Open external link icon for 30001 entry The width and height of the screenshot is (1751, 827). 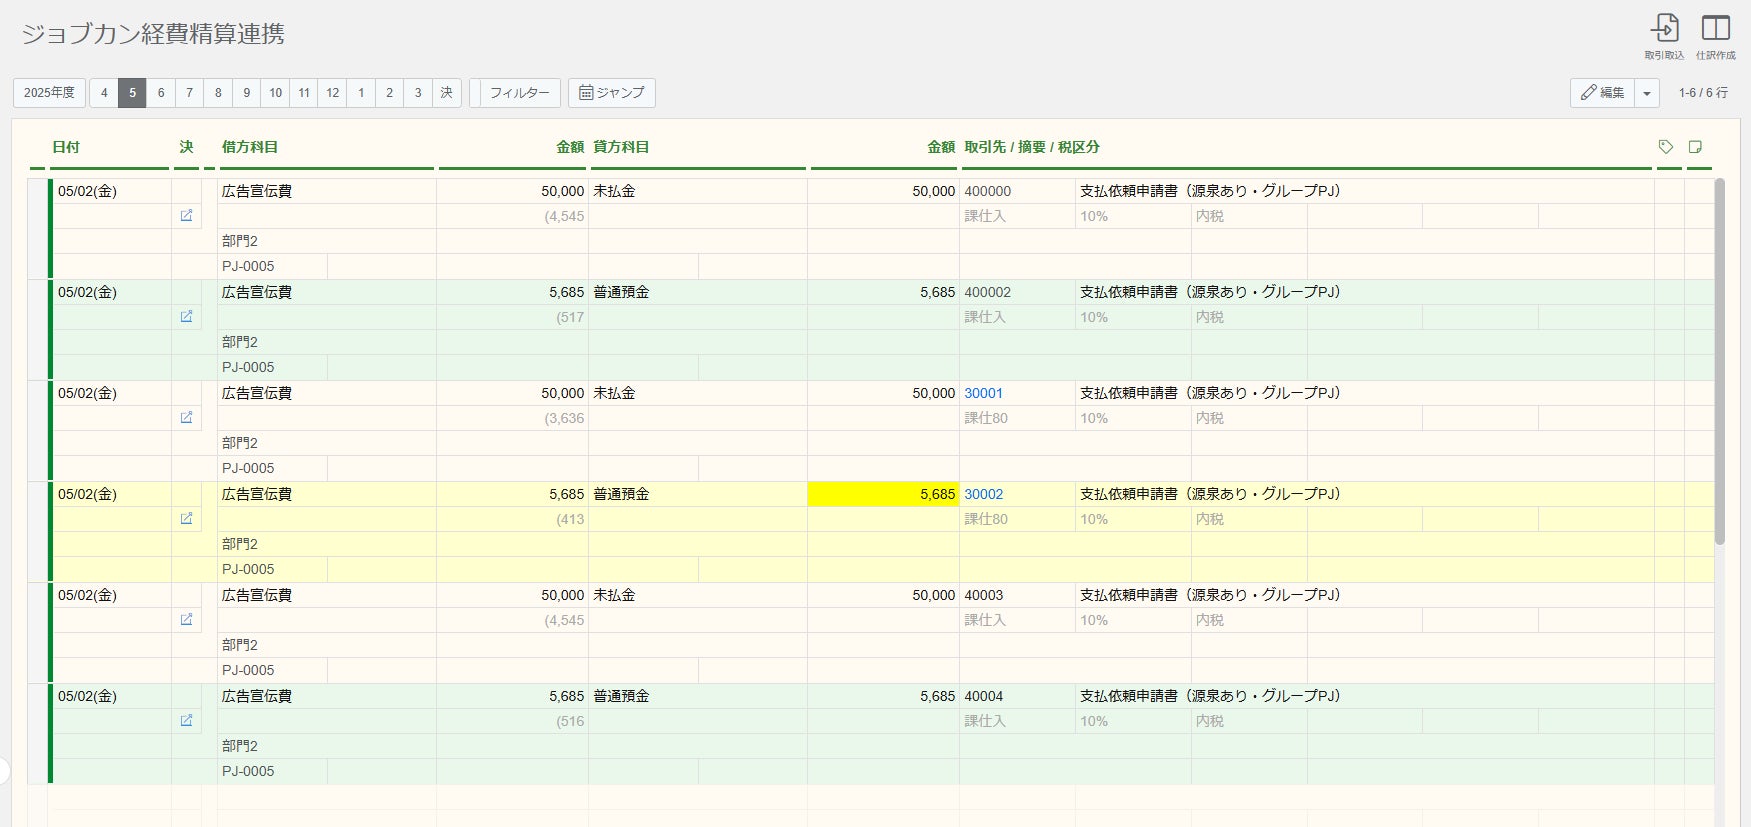coord(186,418)
